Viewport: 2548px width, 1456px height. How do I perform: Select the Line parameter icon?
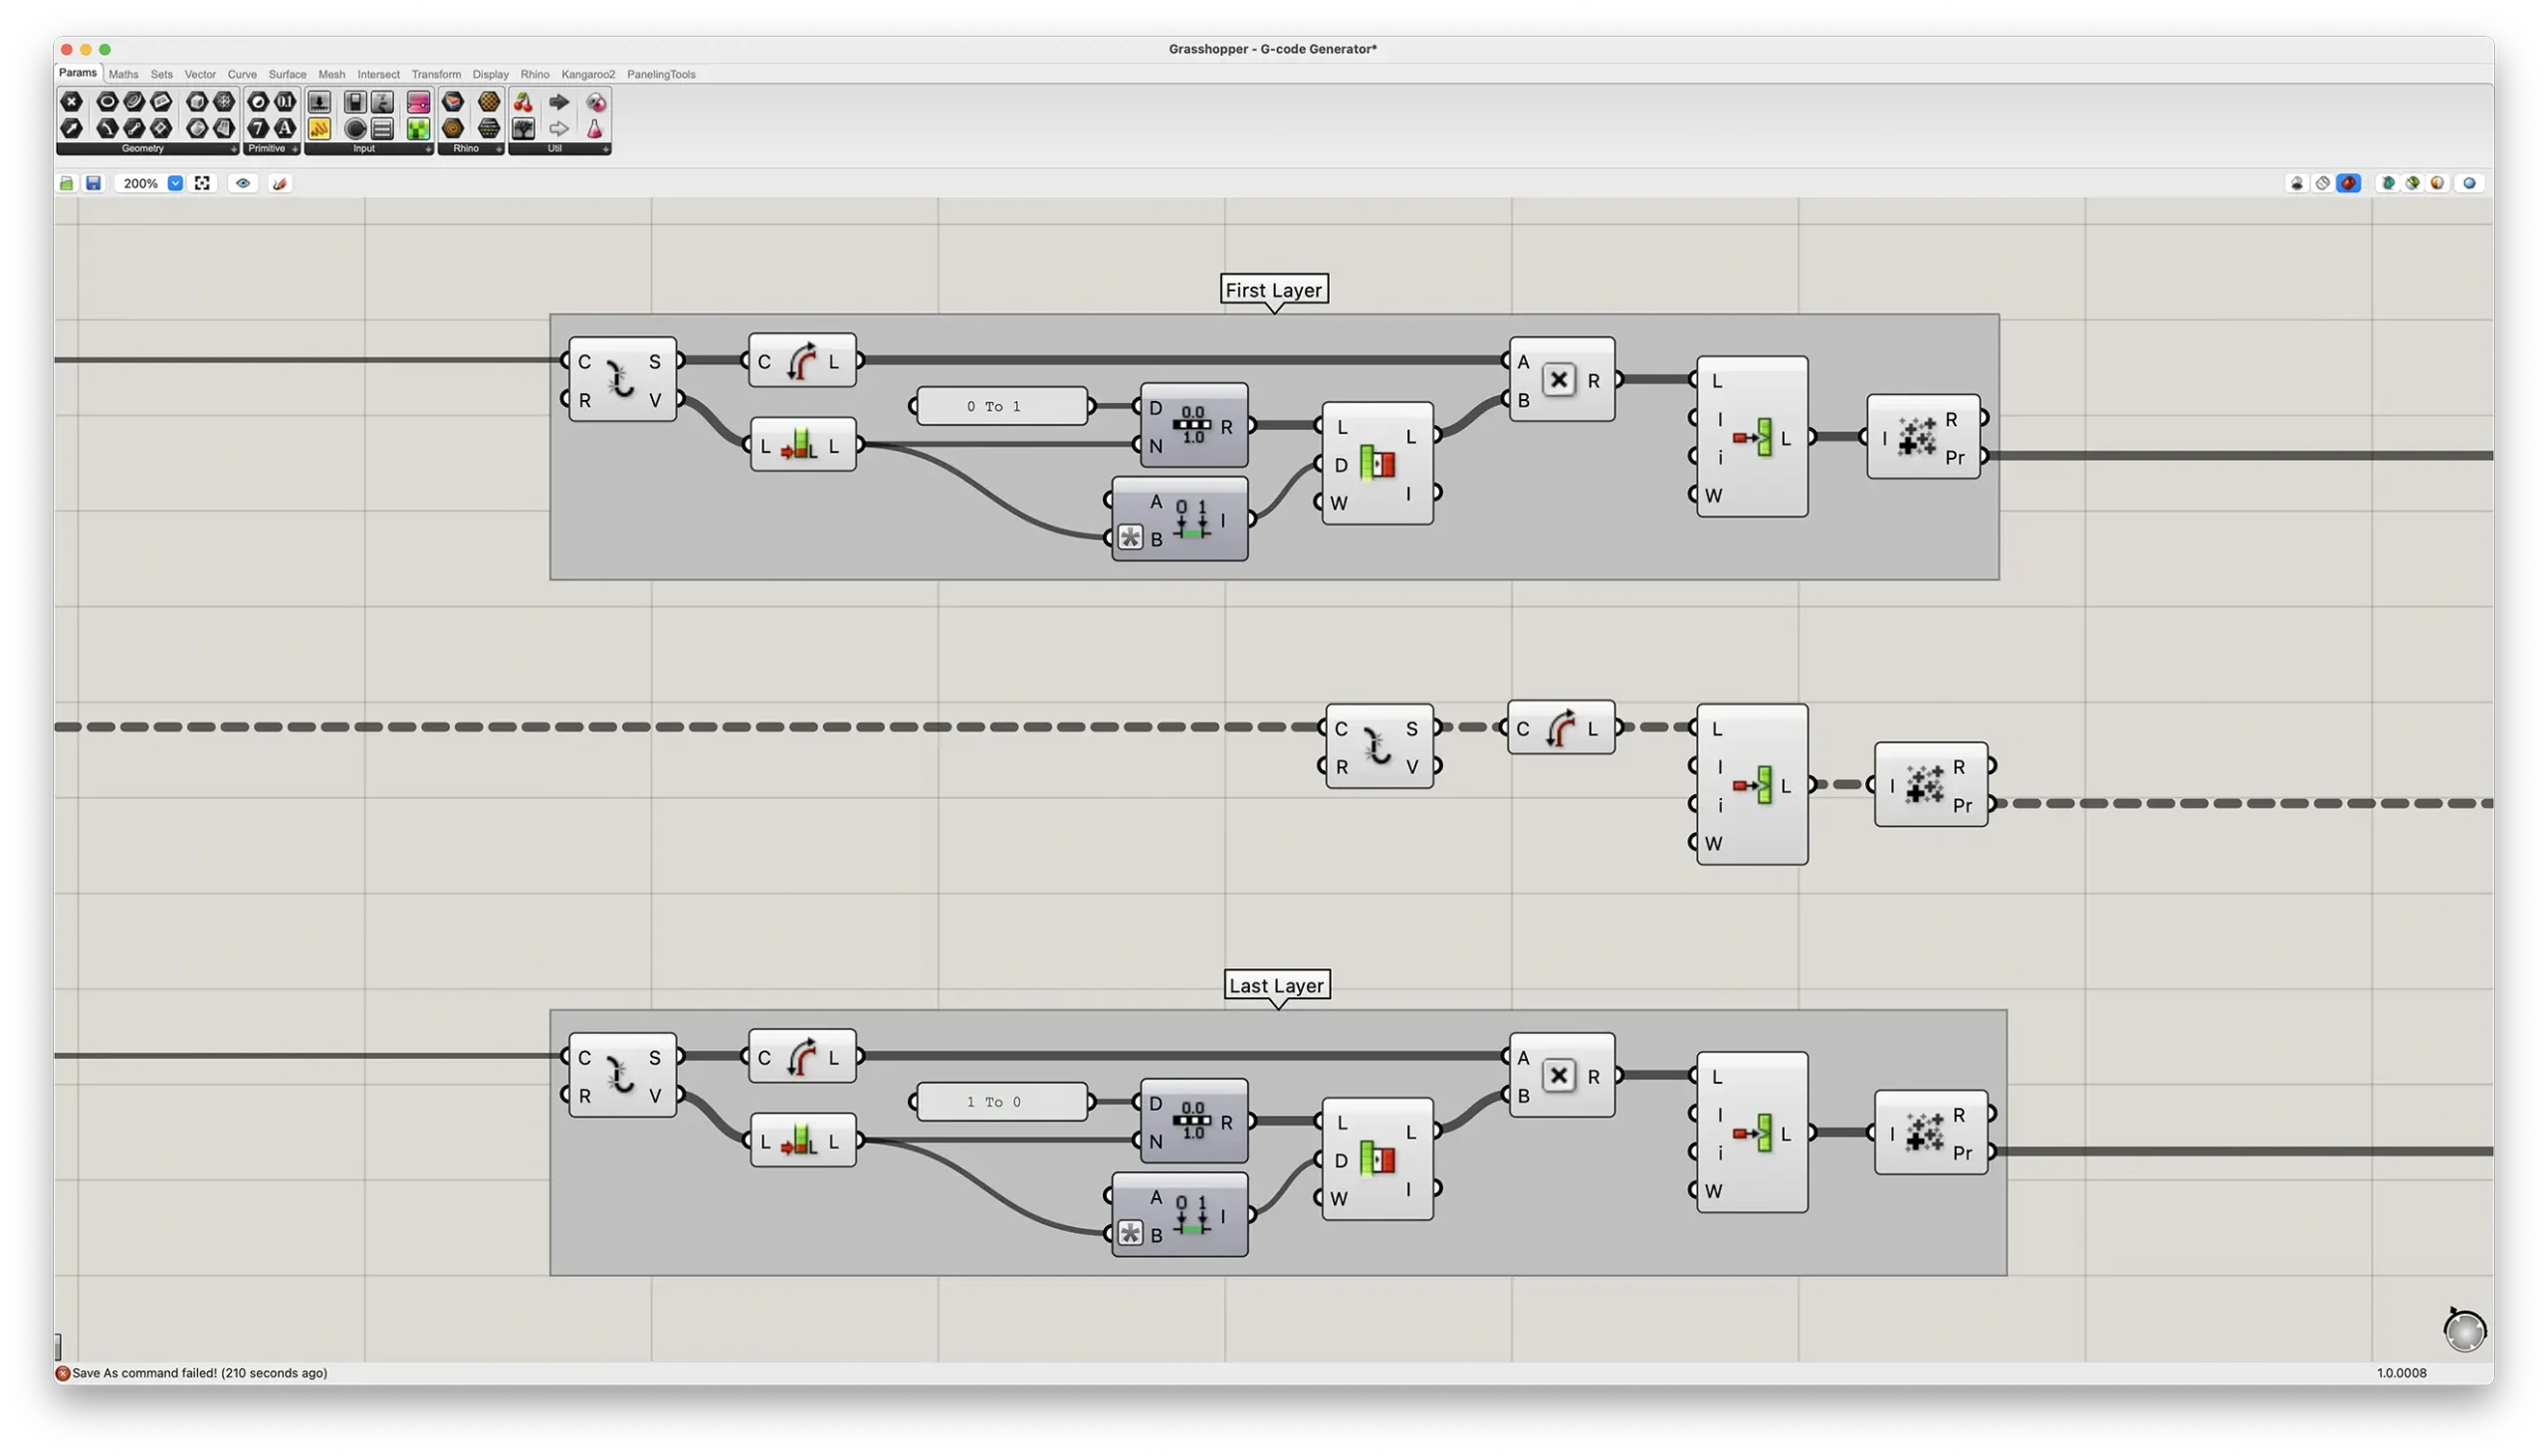[x=134, y=128]
